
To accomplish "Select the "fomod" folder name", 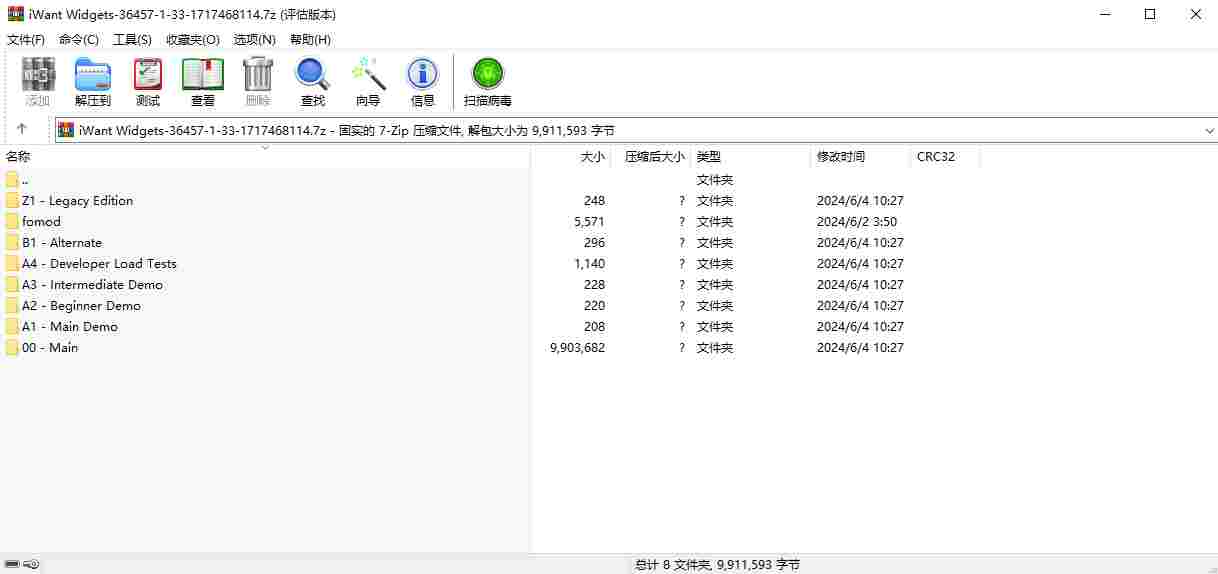I will pos(41,222).
